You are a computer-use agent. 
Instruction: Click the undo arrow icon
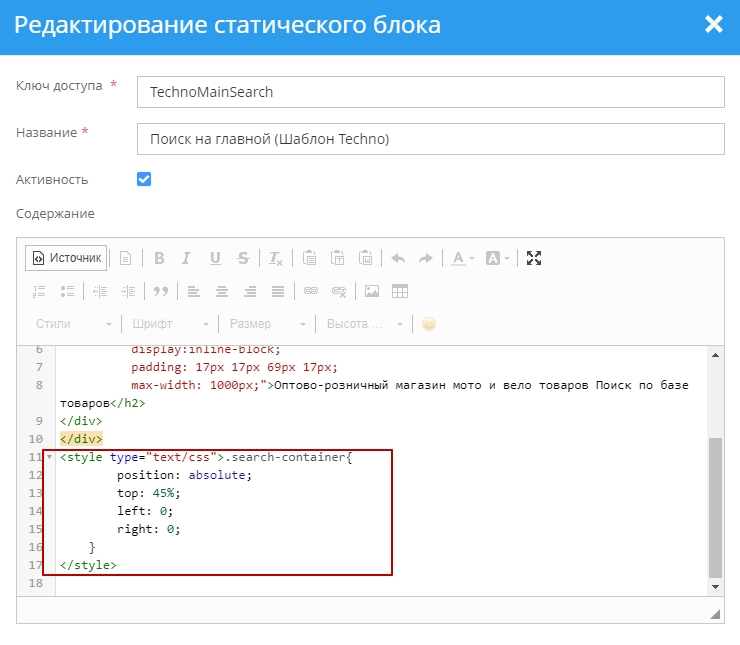click(x=398, y=258)
